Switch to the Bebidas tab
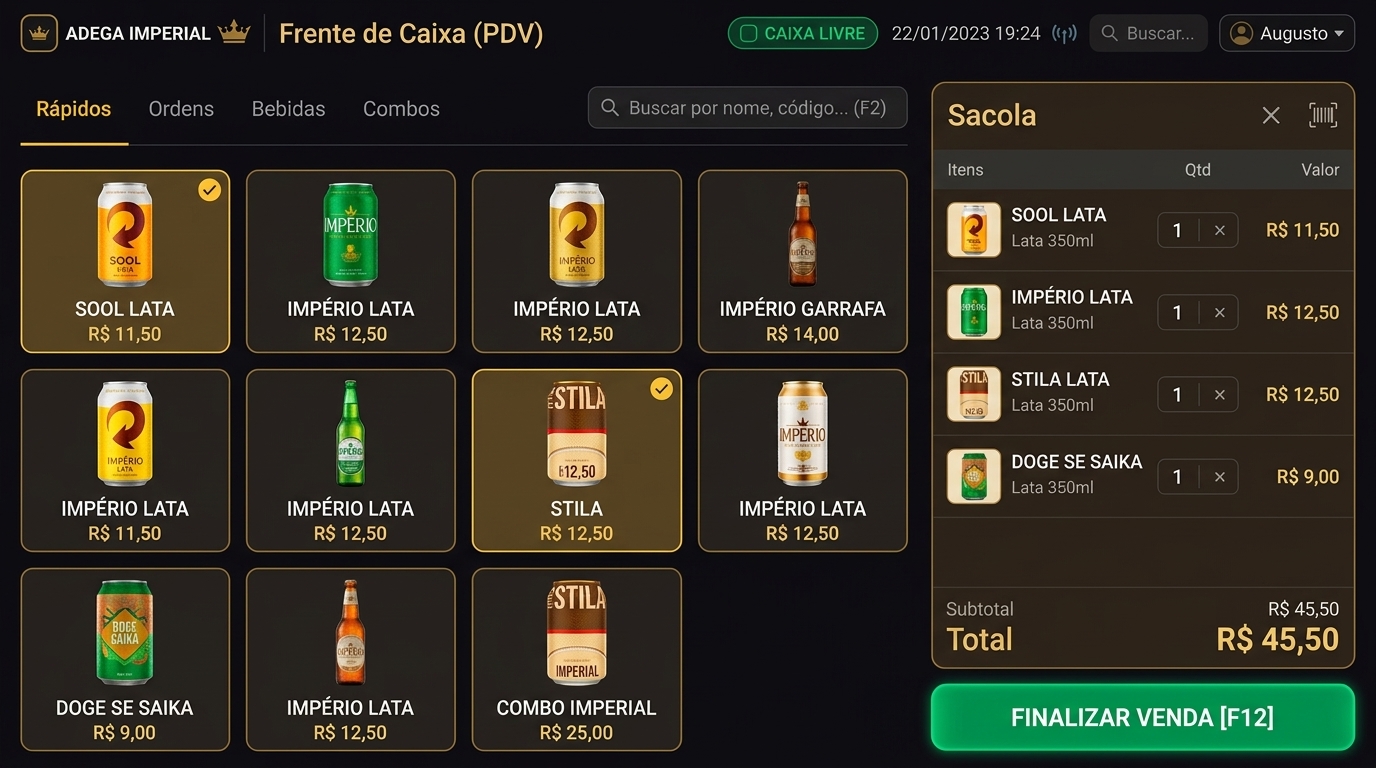Screen dimensions: 1376x768 (288, 109)
